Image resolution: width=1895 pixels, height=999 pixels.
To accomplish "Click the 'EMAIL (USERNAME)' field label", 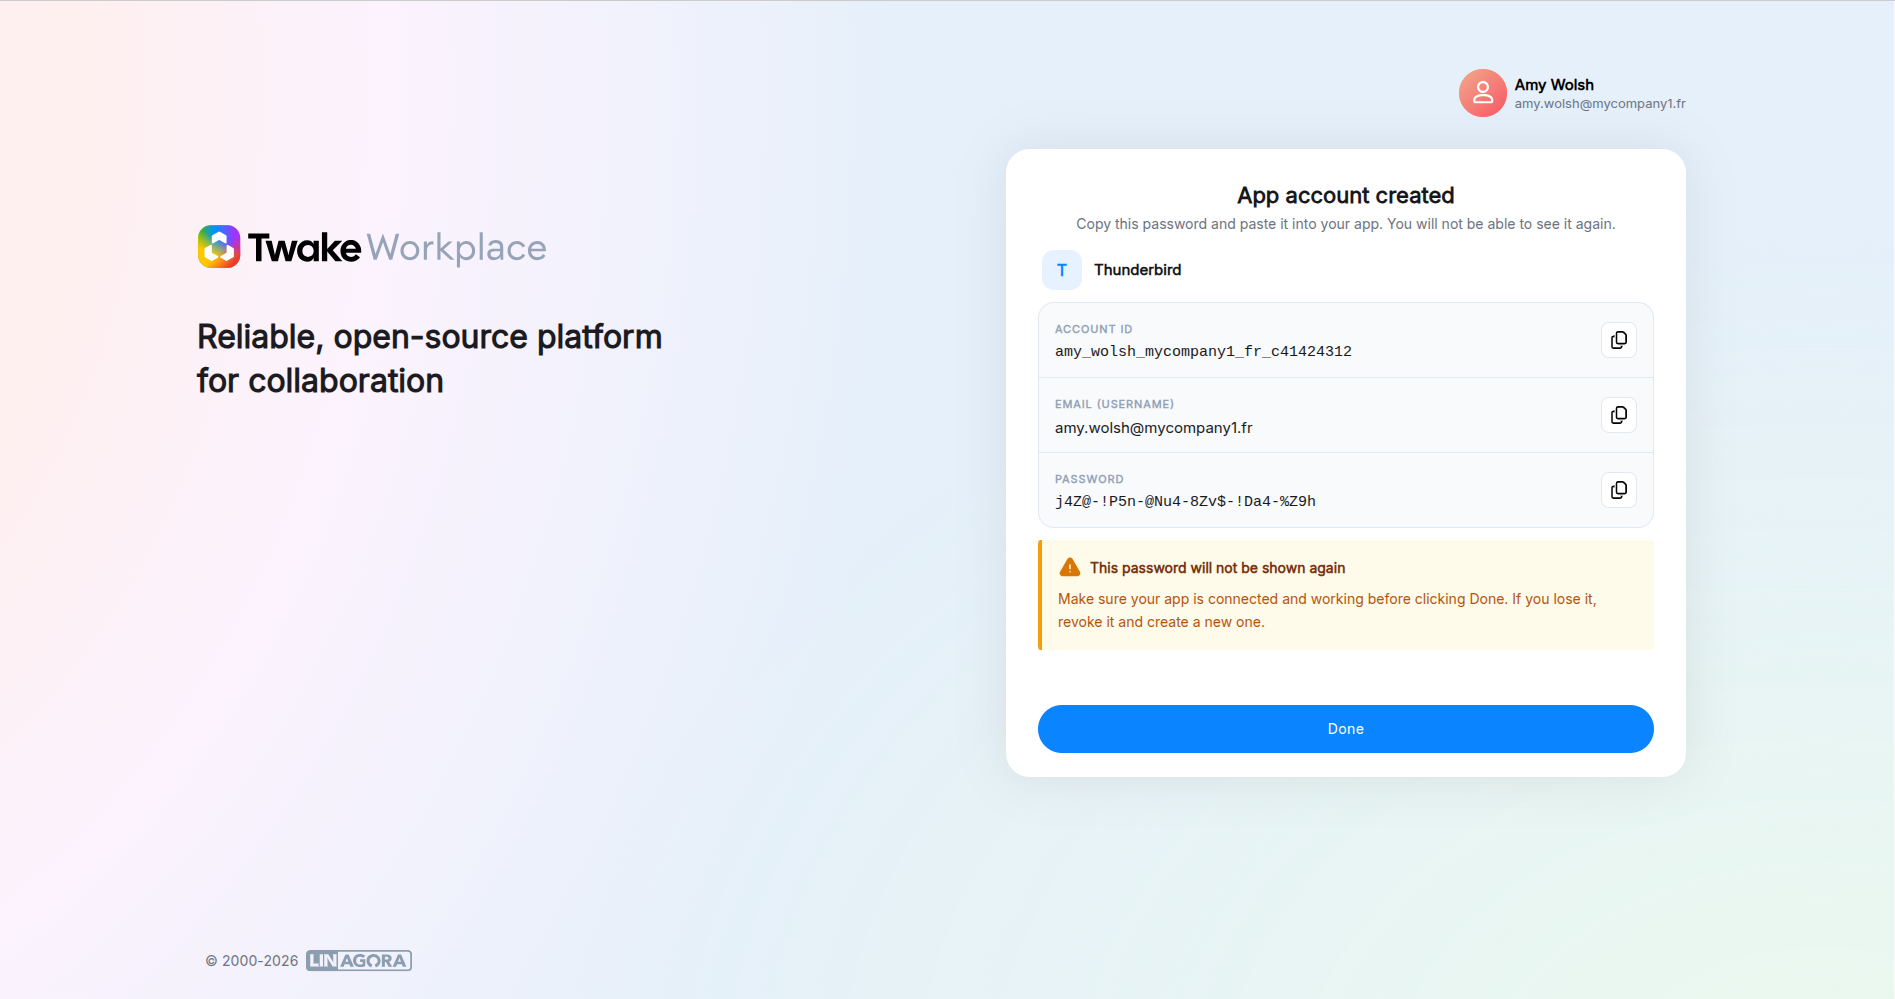I will click(1114, 404).
